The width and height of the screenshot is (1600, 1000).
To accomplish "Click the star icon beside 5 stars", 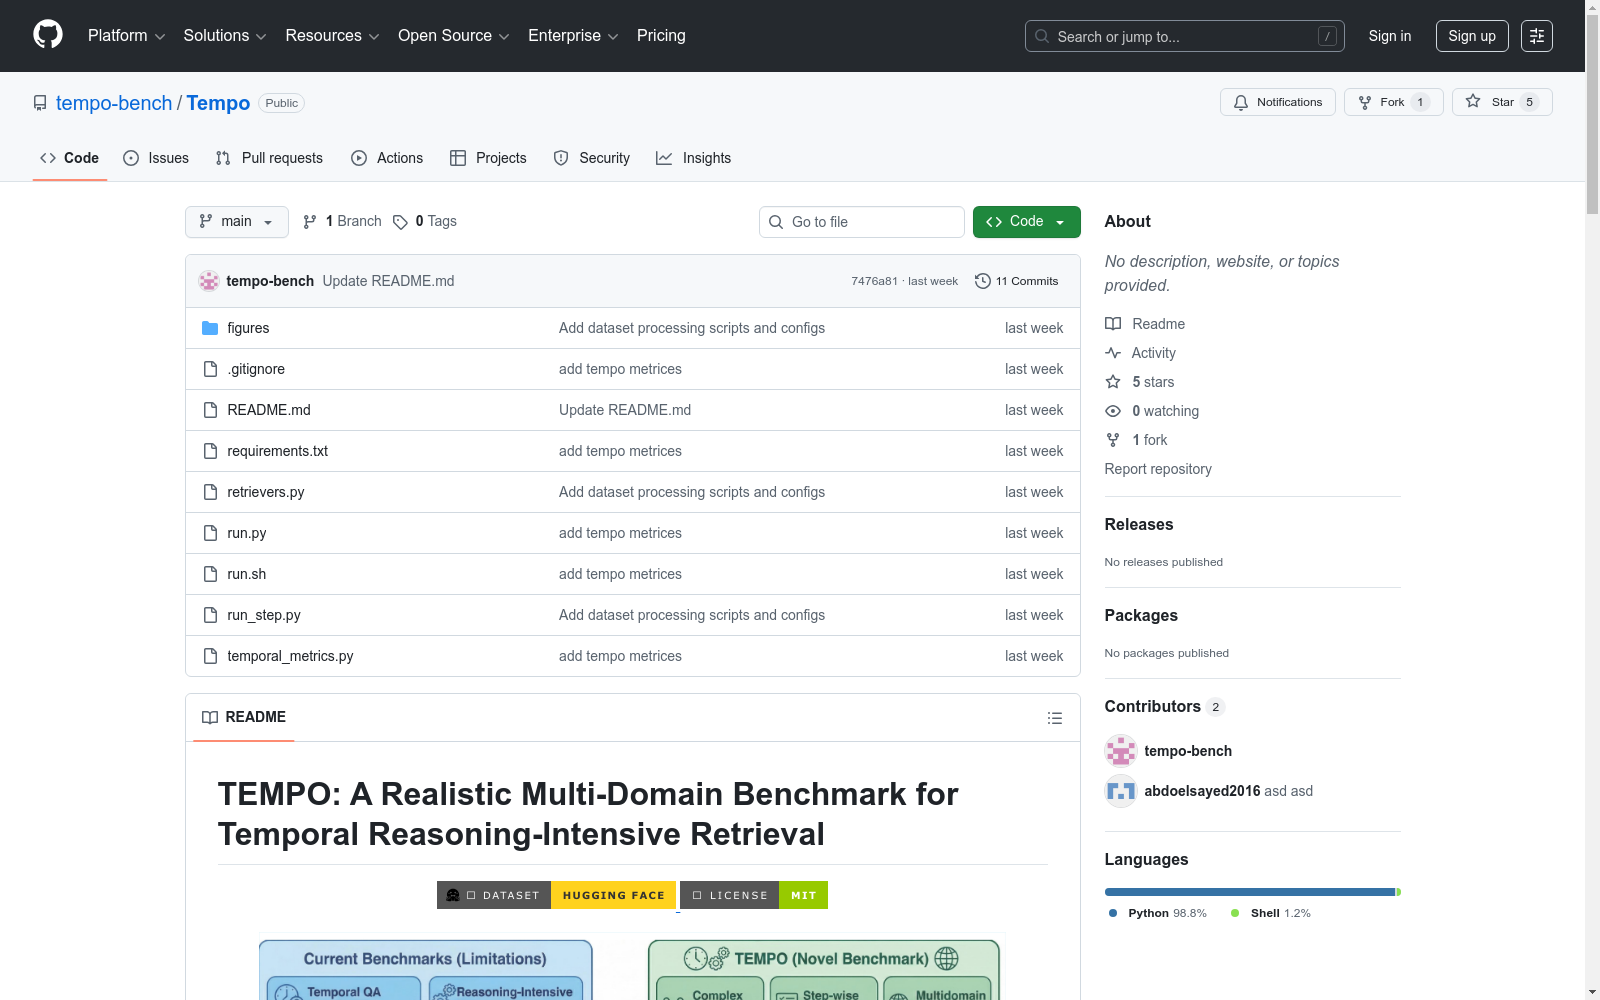I will click(1113, 382).
